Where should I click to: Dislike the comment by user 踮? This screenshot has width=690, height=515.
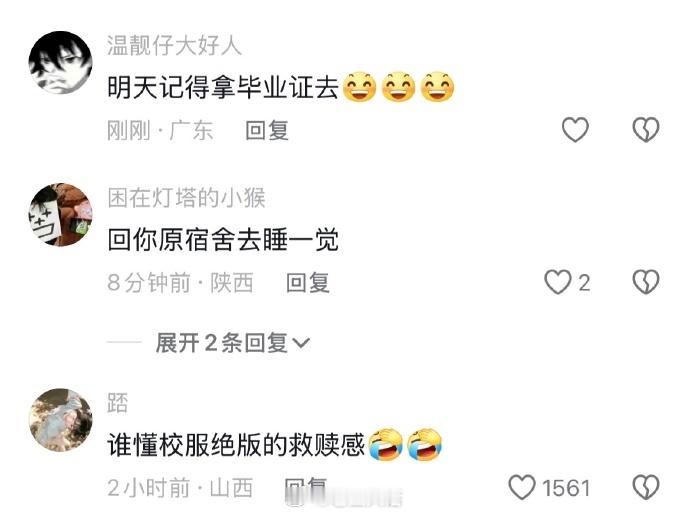(646, 487)
